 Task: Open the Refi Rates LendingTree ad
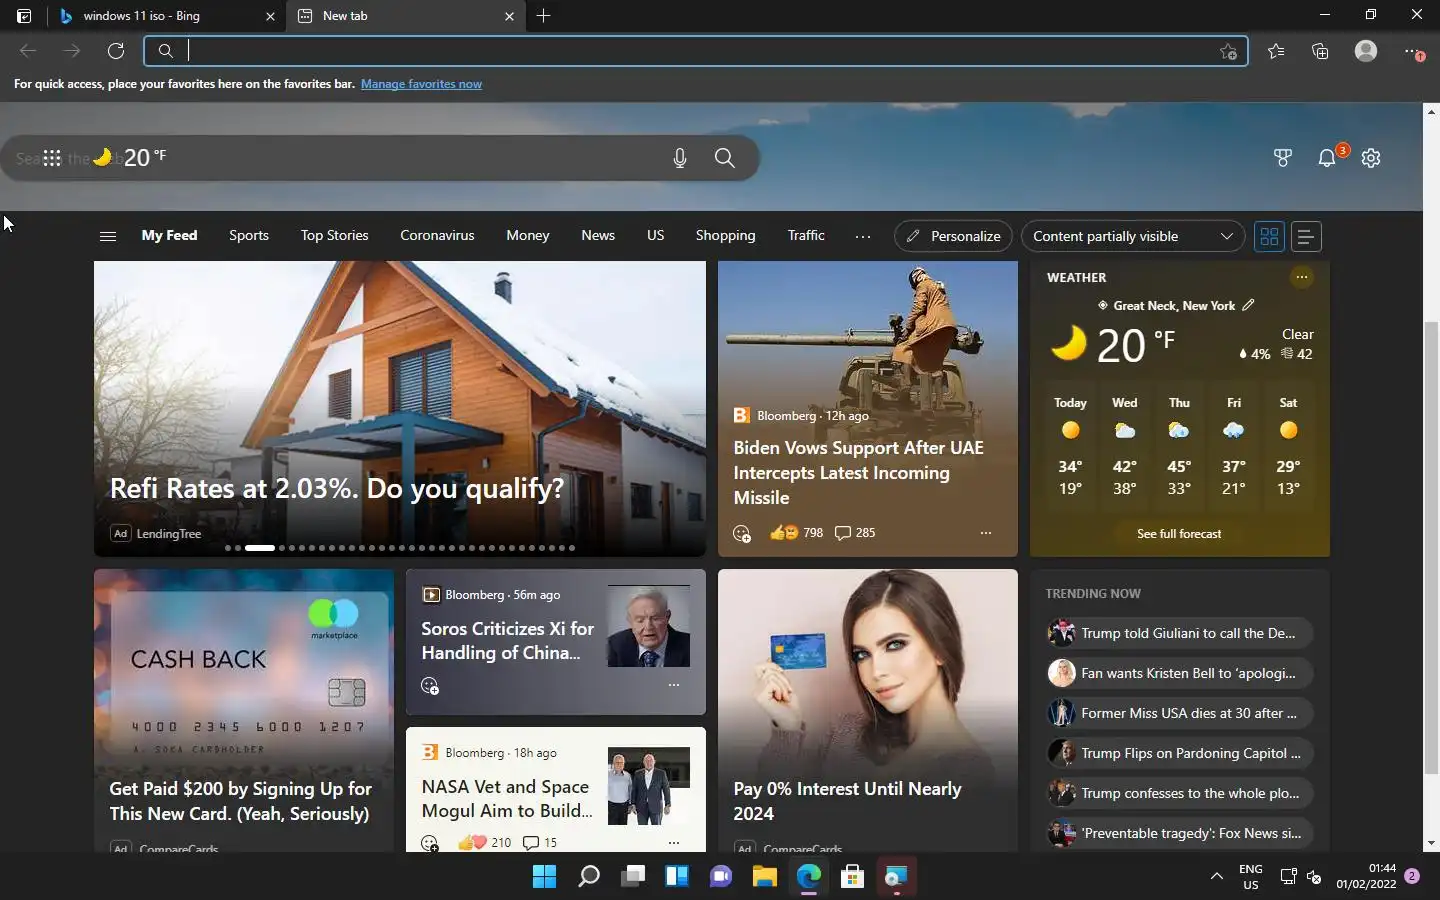point(400,408)
